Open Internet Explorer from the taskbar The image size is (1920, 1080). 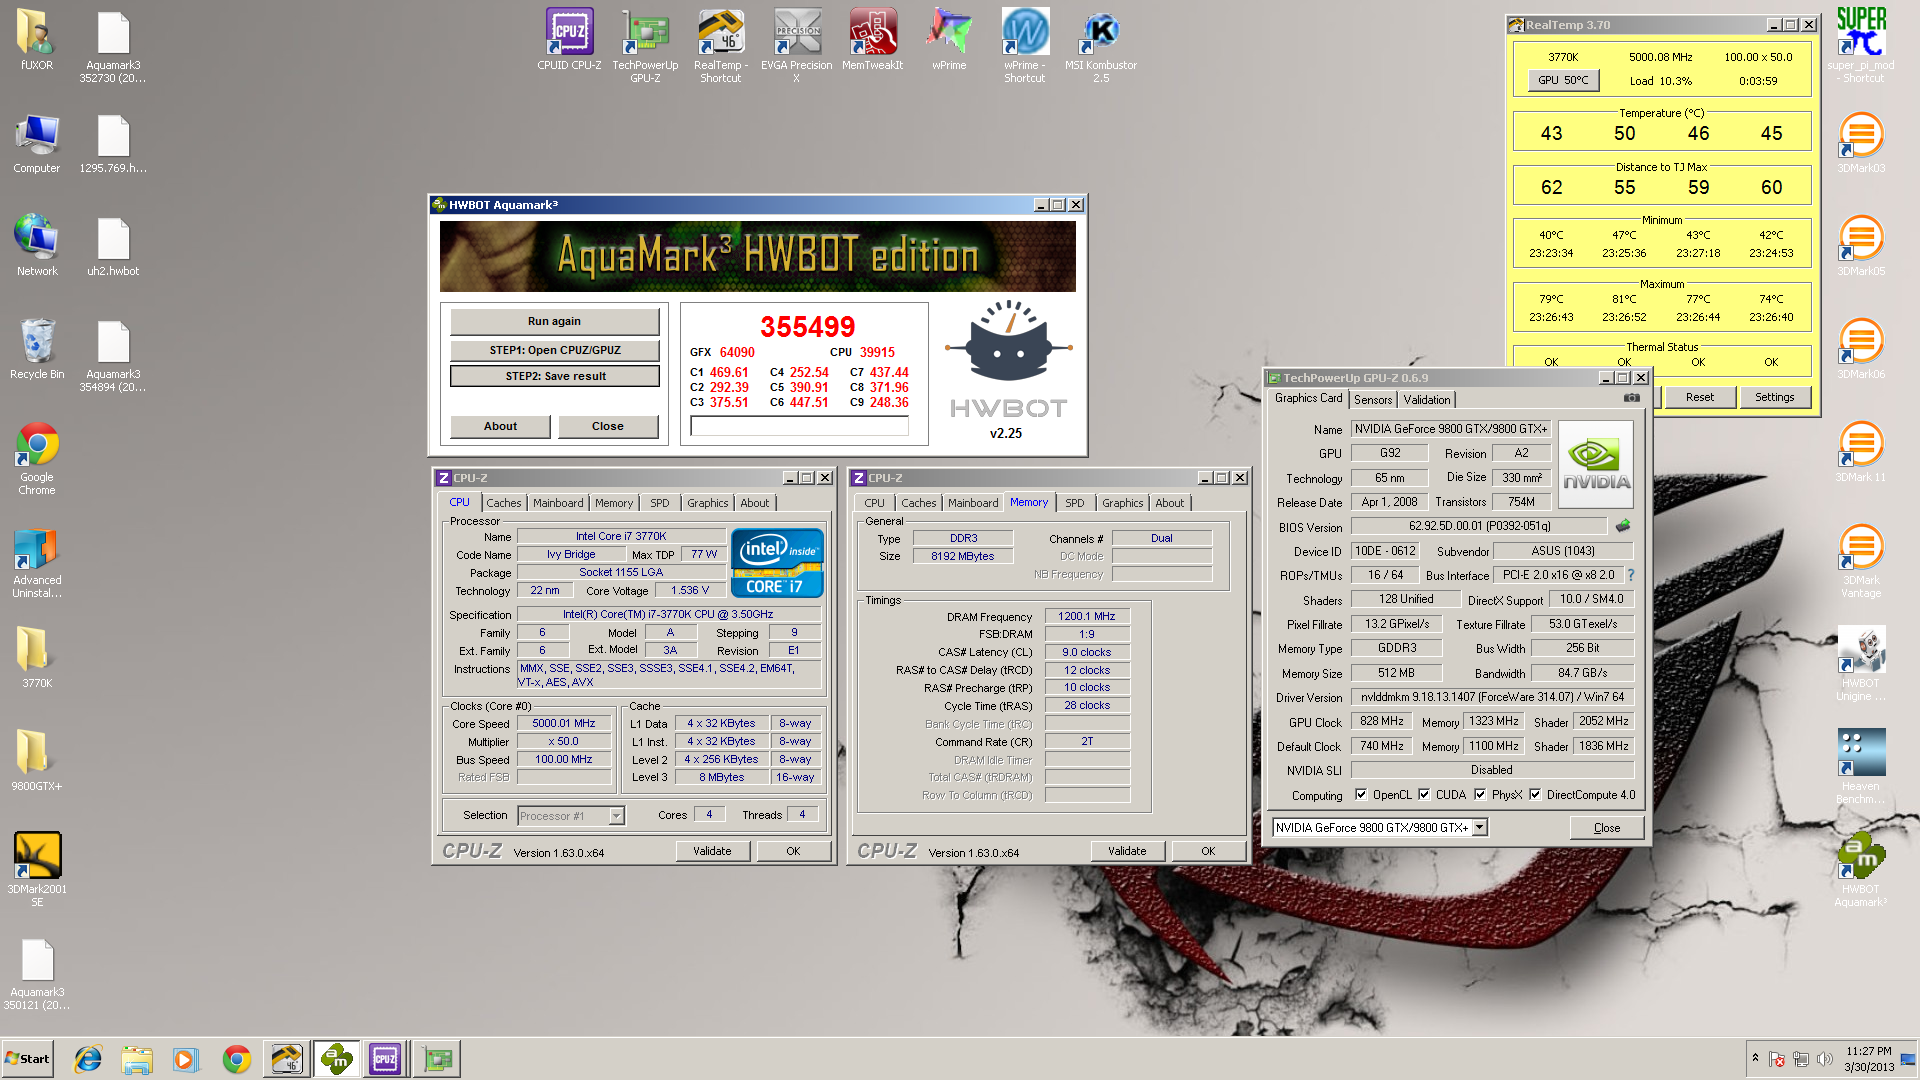pos(88,1059)
